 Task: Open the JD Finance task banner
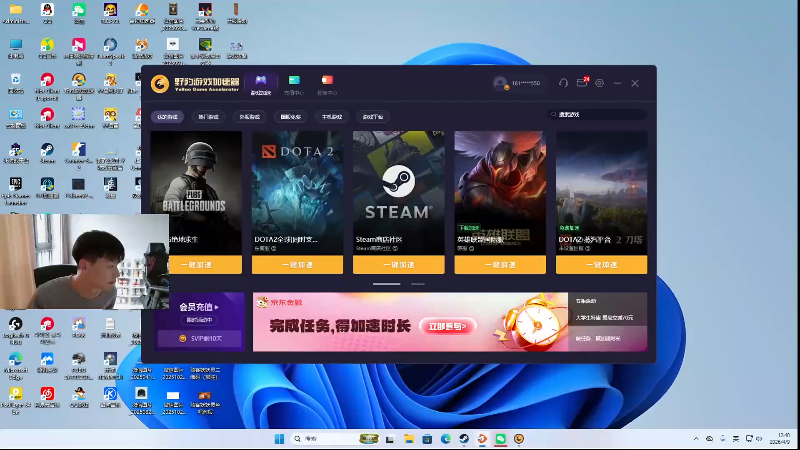(x=410, y=322)
